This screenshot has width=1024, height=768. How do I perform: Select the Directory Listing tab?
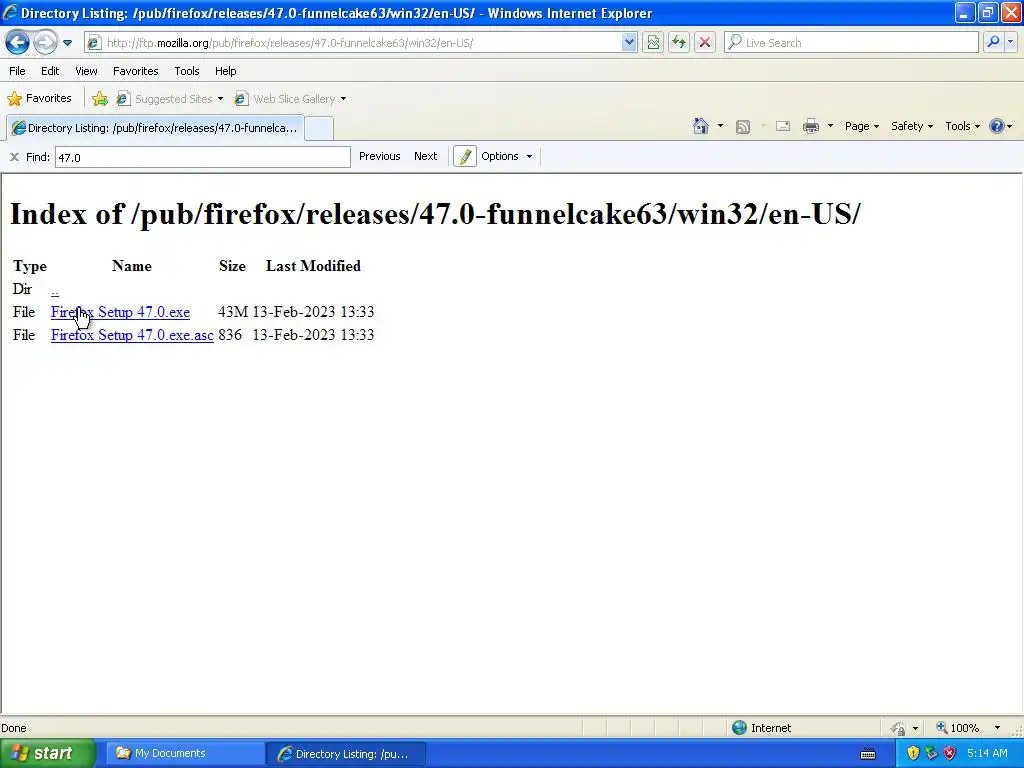155,128
